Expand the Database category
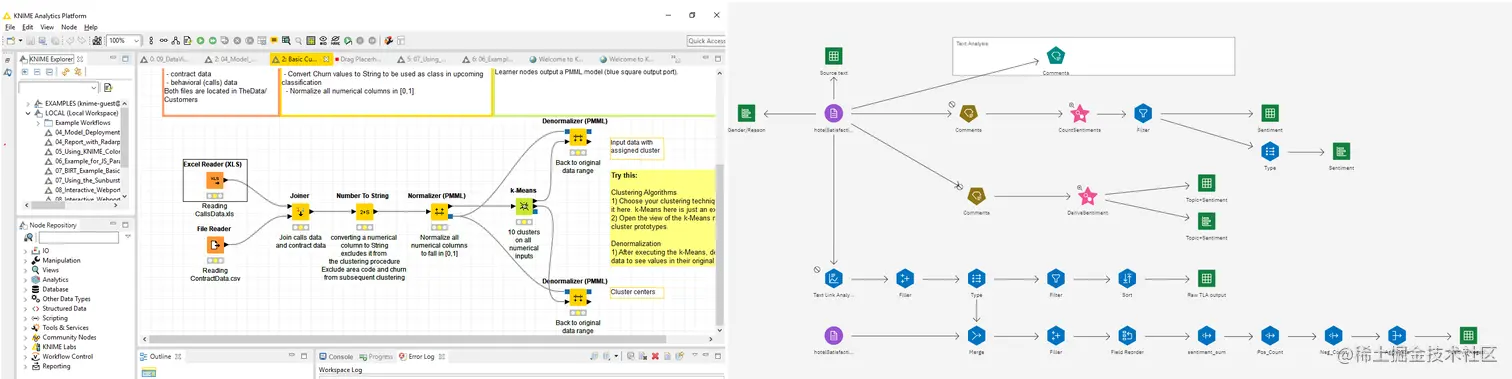 coord(25,289)
